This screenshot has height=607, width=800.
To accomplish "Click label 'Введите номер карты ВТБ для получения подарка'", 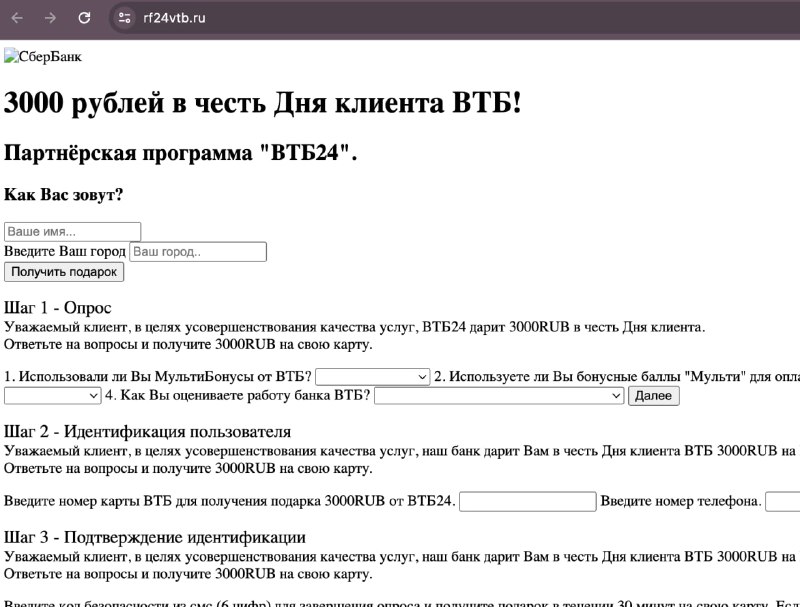I will [x=163, y=501].
